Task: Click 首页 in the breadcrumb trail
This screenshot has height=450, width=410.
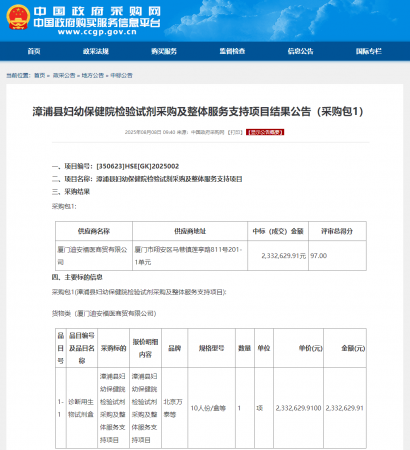Action: click(x=39, y=76)
